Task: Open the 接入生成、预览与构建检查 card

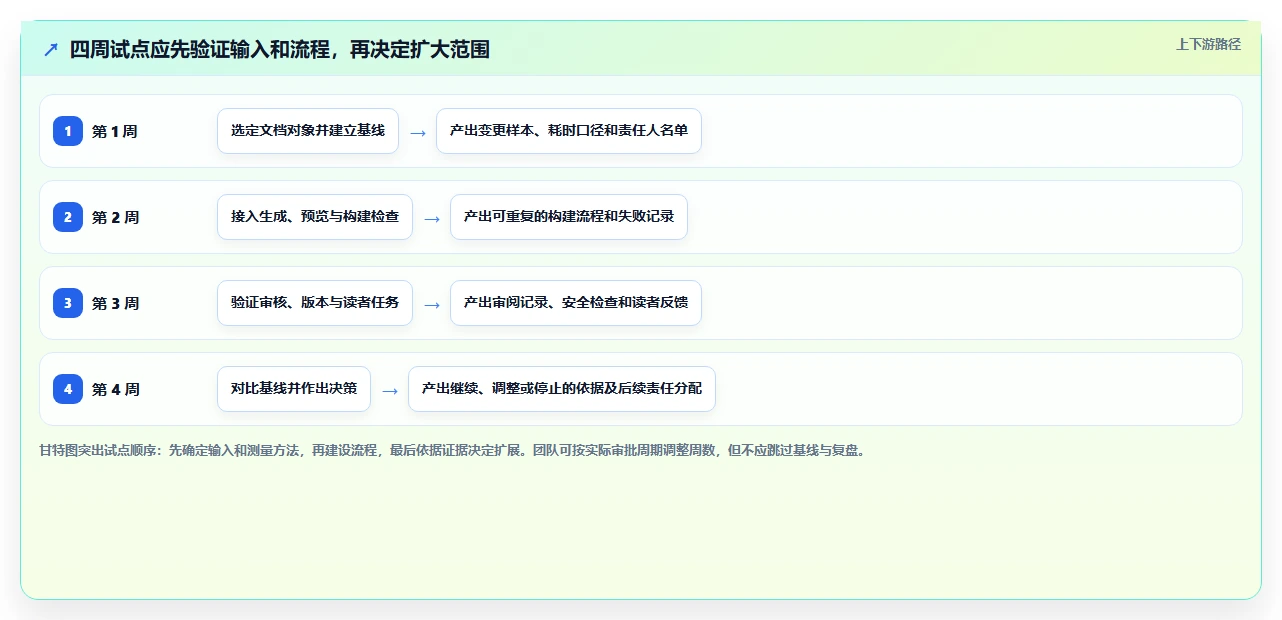Action: point(315,217)
